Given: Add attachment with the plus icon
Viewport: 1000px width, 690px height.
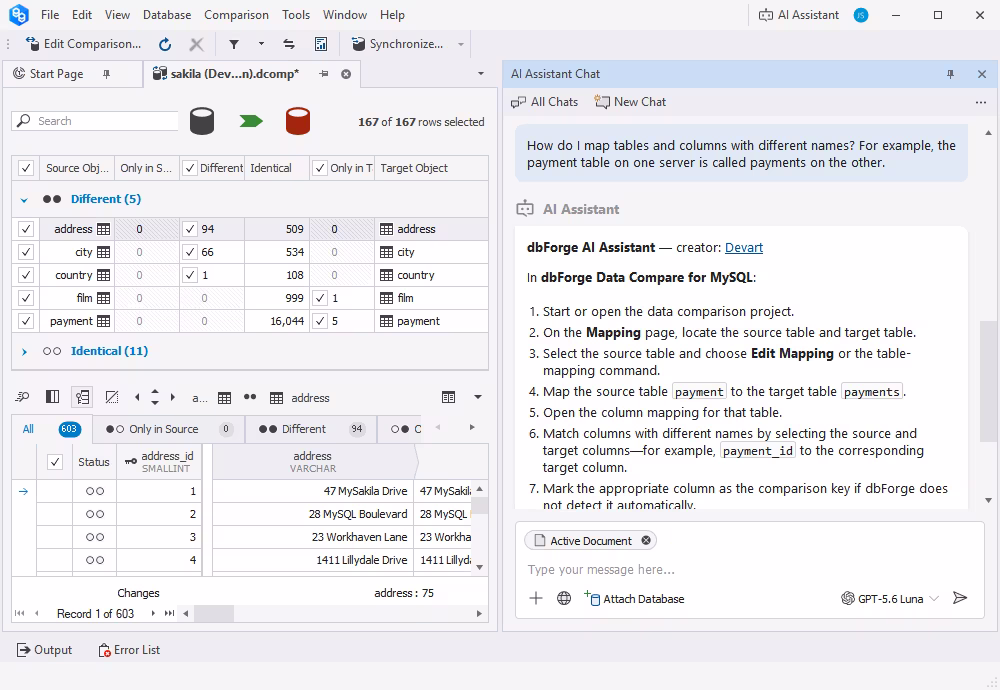Looking at the screenshot, I should (536, 598).
